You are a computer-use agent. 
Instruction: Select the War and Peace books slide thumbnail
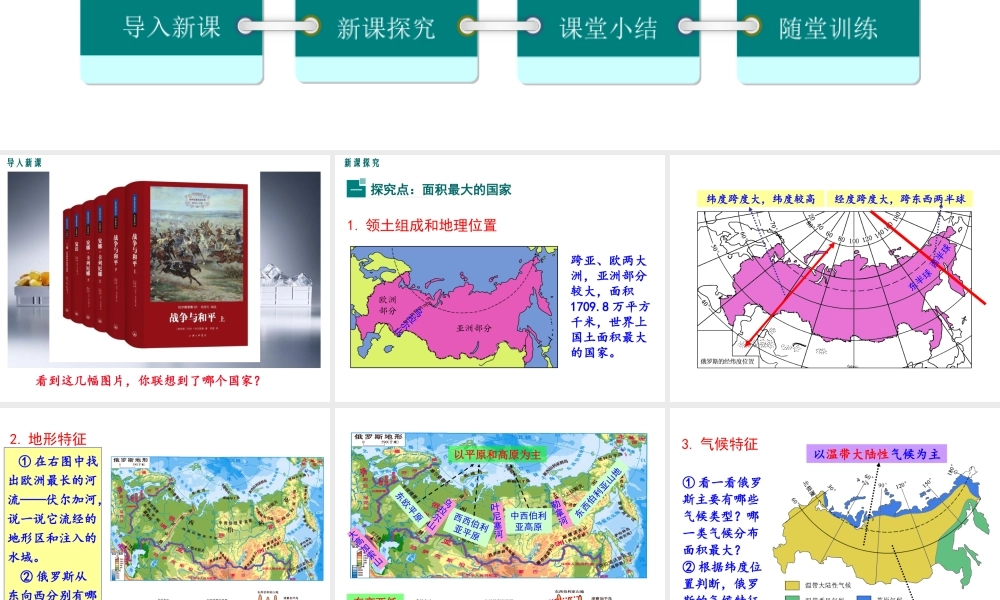tap(165, 278)
